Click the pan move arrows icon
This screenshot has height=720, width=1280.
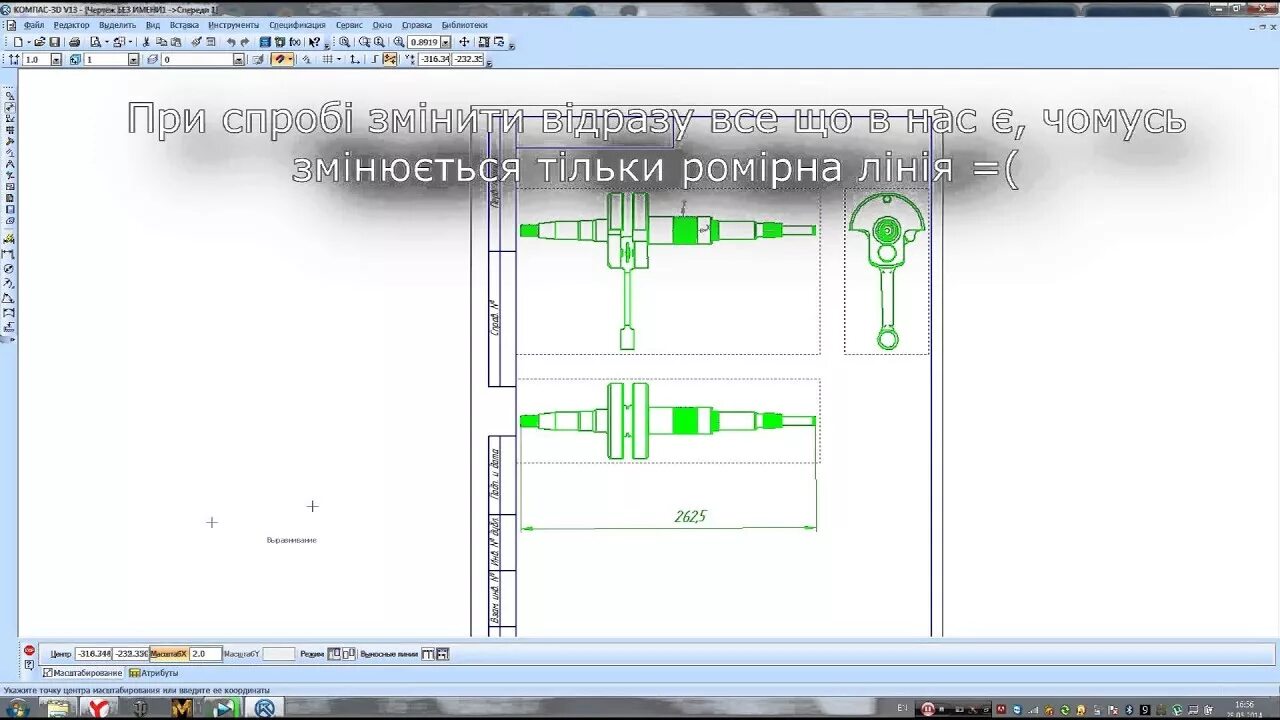pos(464,42)
